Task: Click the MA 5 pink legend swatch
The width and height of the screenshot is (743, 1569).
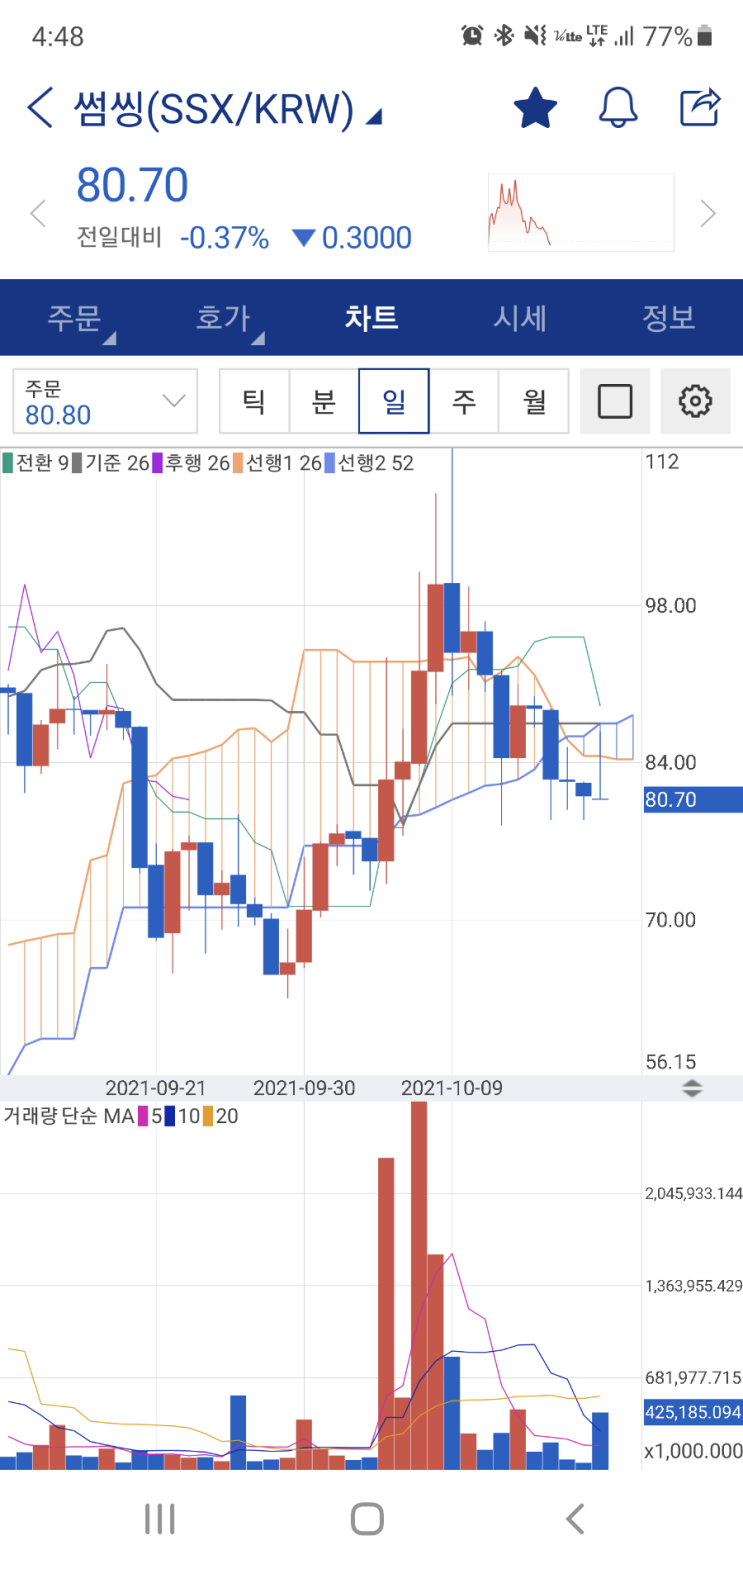Action: [144, 1116]
